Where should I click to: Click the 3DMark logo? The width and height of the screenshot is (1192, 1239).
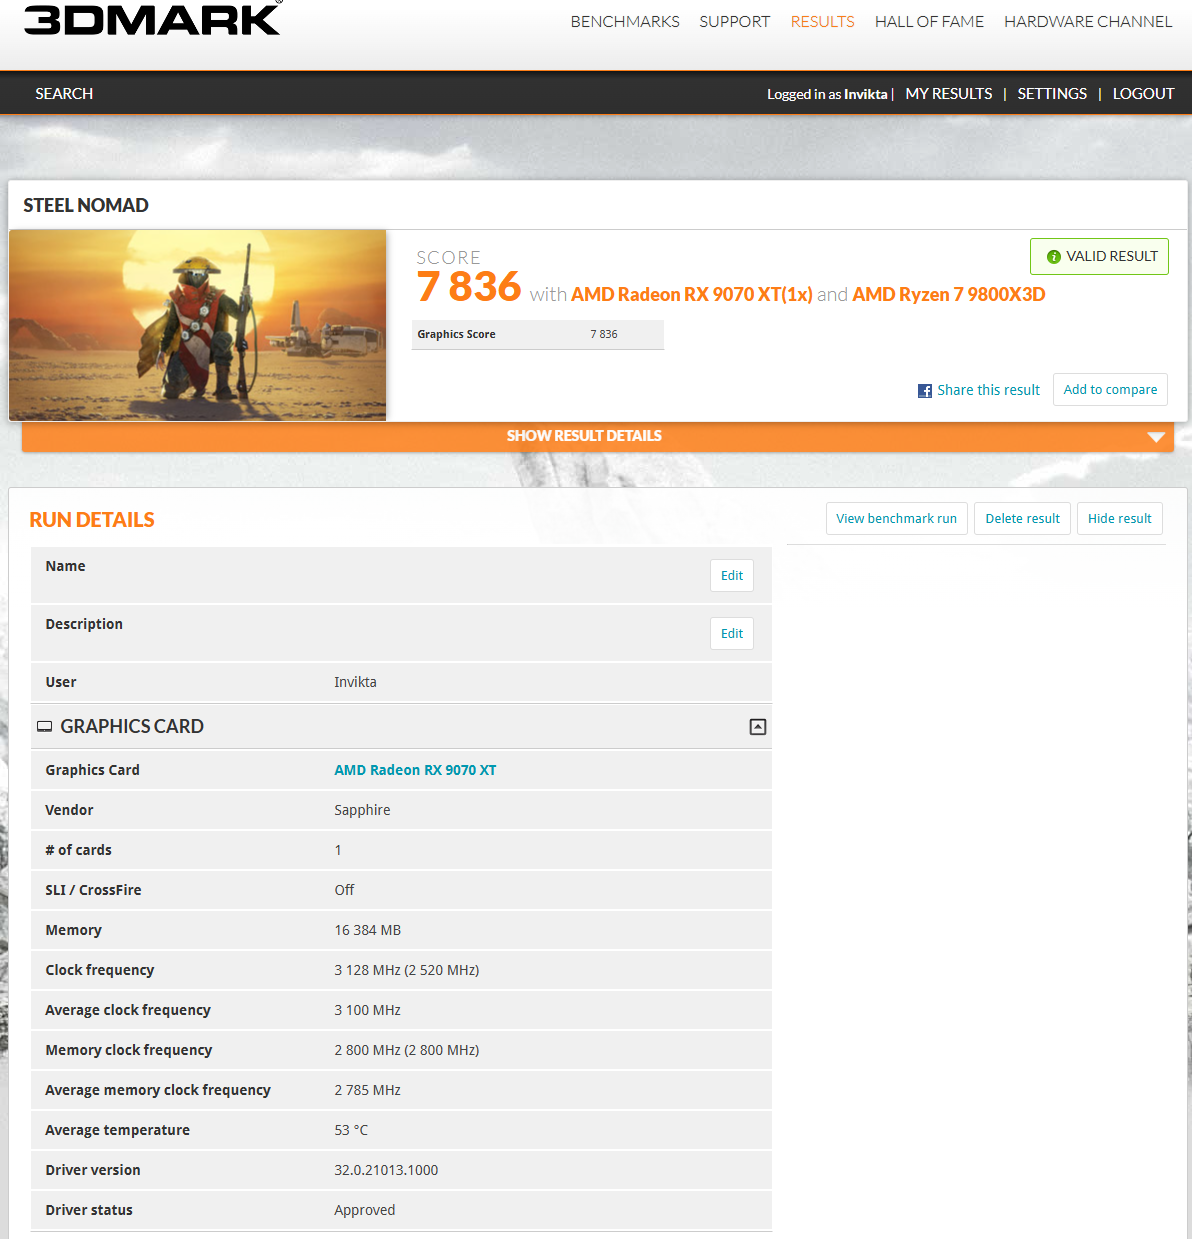click(153, 18)
